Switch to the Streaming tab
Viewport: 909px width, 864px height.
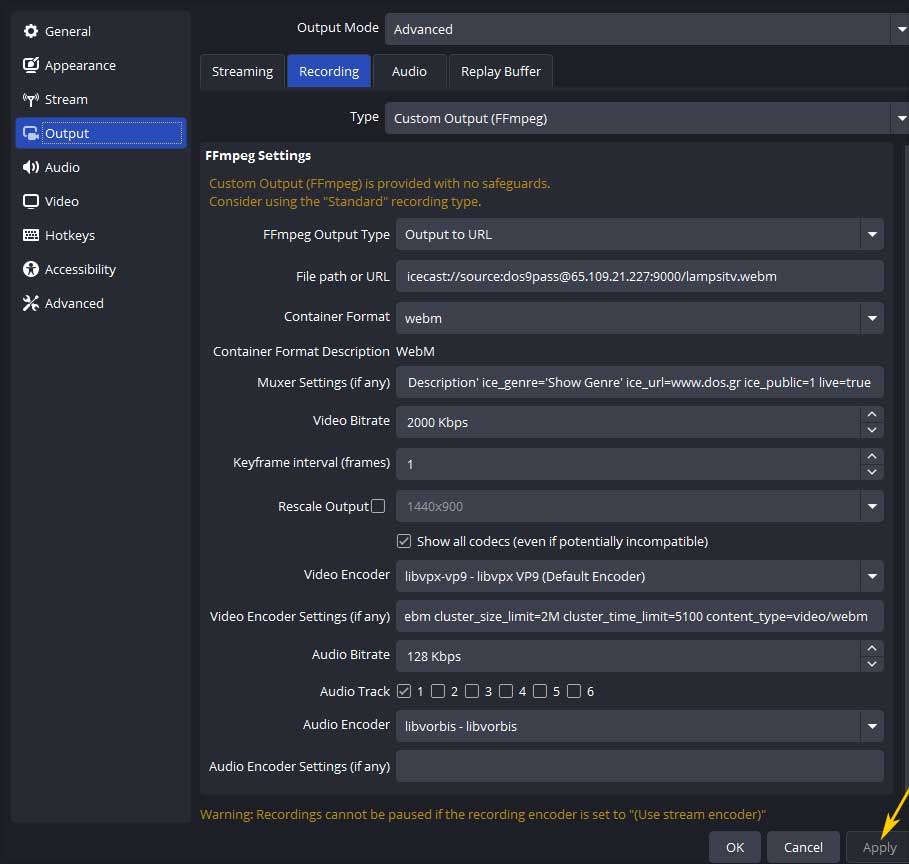coord(242,71)
